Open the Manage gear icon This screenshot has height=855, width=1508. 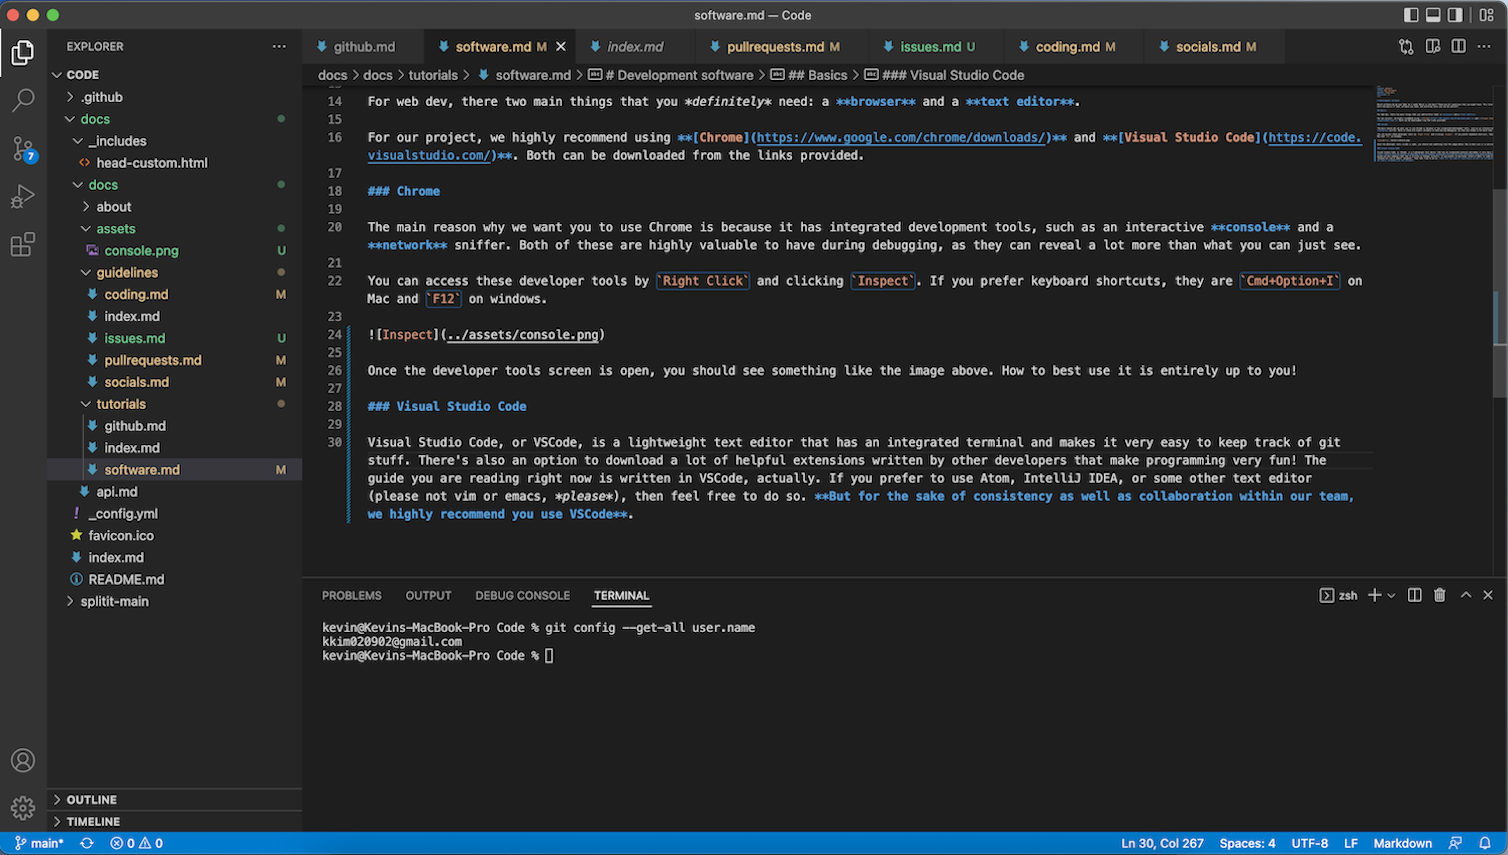[22, 807]
